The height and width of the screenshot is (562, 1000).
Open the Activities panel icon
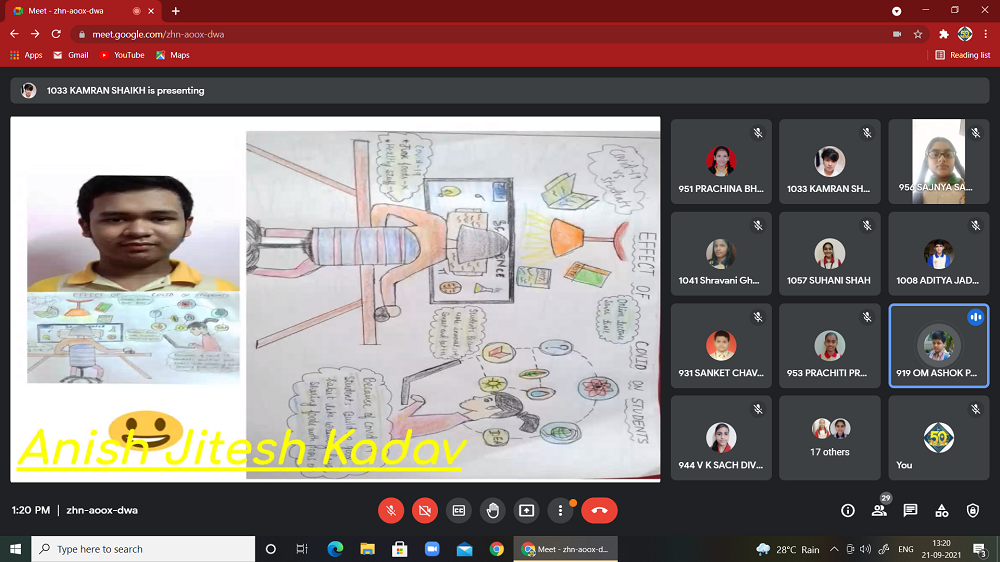pos(941,510)
